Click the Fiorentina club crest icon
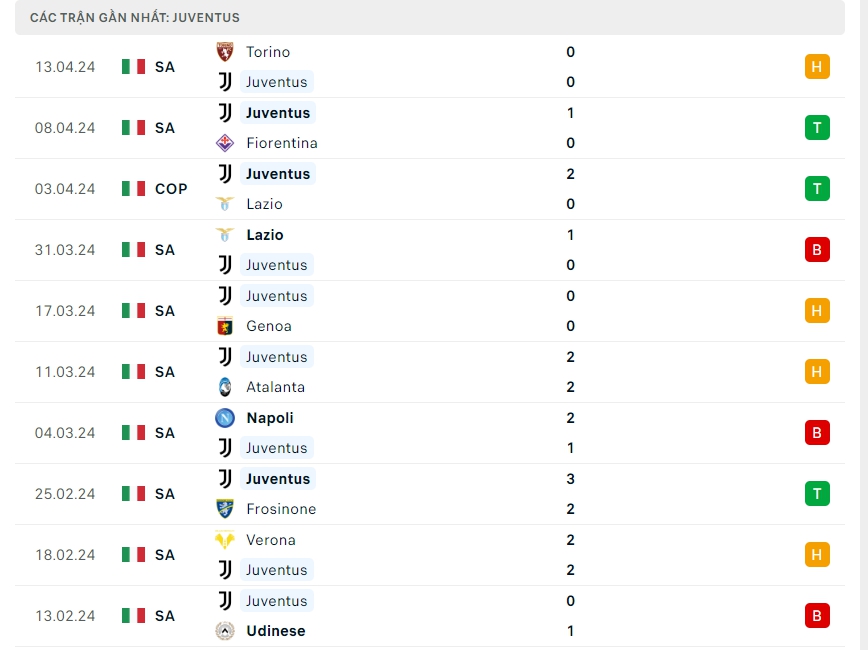The height and width of the screenshot is (650, 868). 225,143
